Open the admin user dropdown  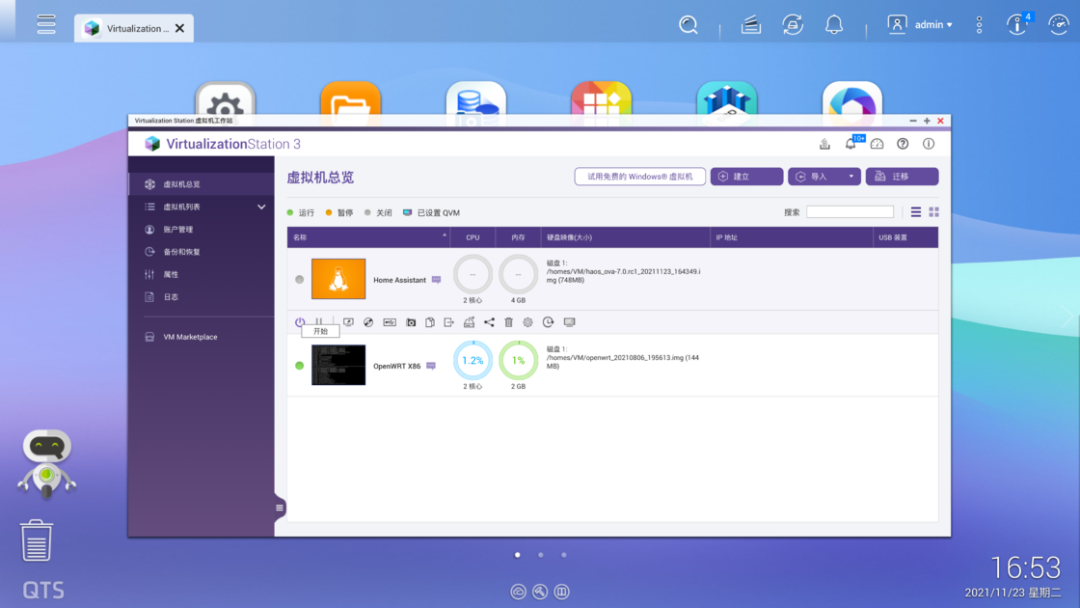(x=920, y=25)
